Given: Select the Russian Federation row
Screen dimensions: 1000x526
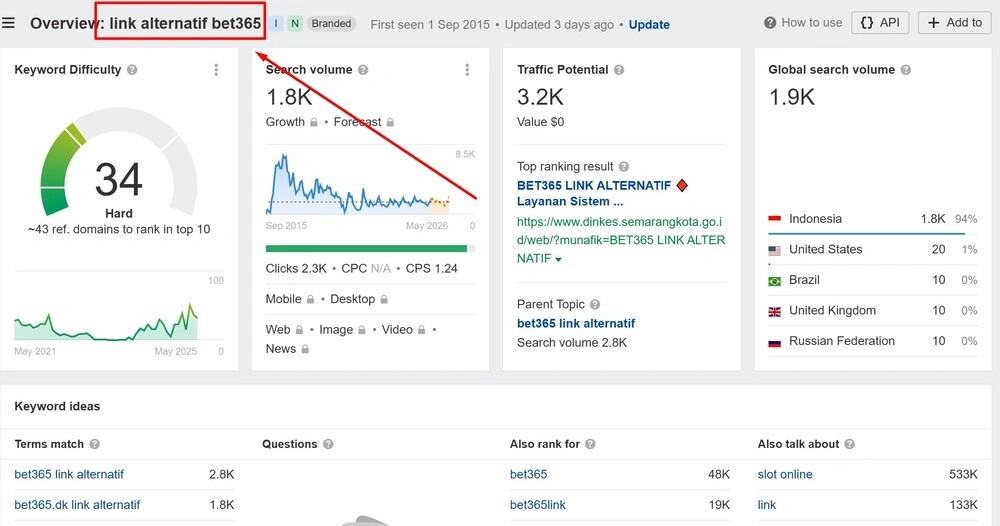Looking at the screenshot, I should point(872,341).
